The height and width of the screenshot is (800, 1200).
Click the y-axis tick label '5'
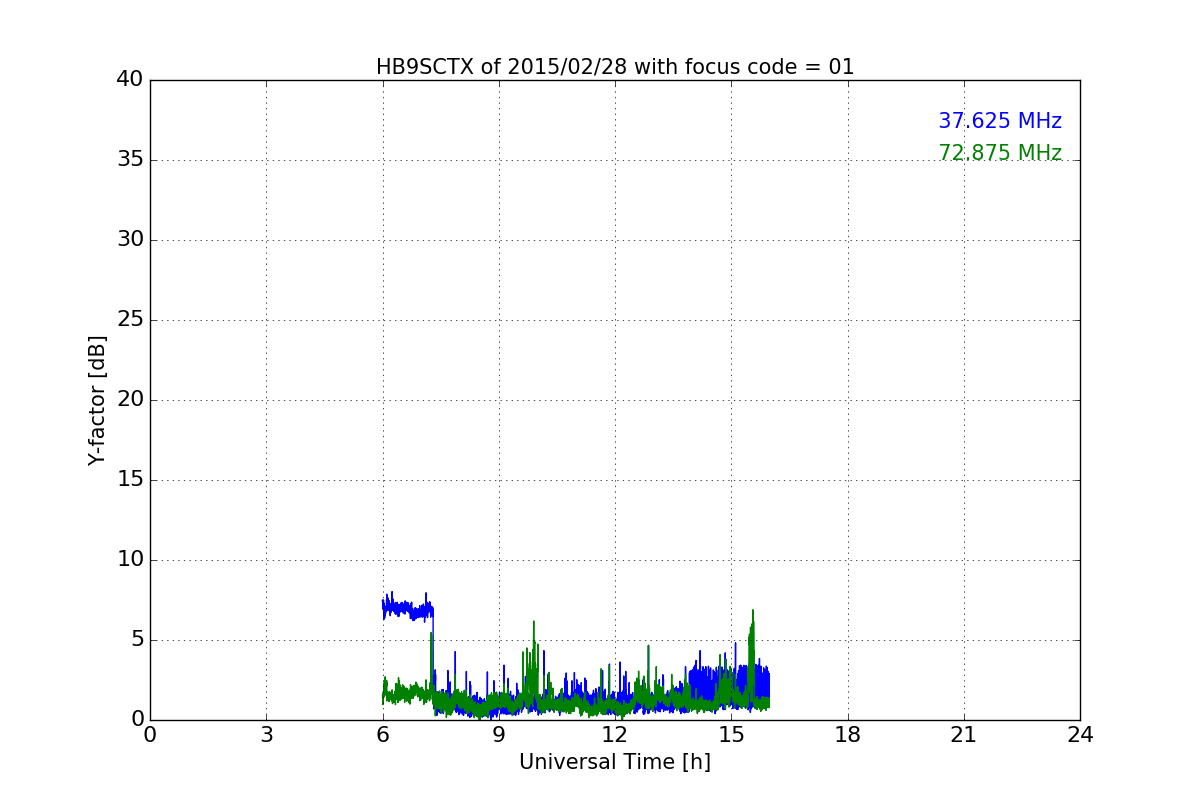point(136,640)
